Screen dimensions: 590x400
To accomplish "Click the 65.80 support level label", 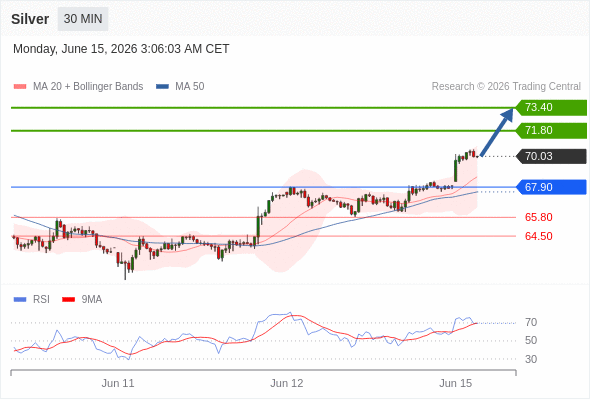I will click(538, 217).
